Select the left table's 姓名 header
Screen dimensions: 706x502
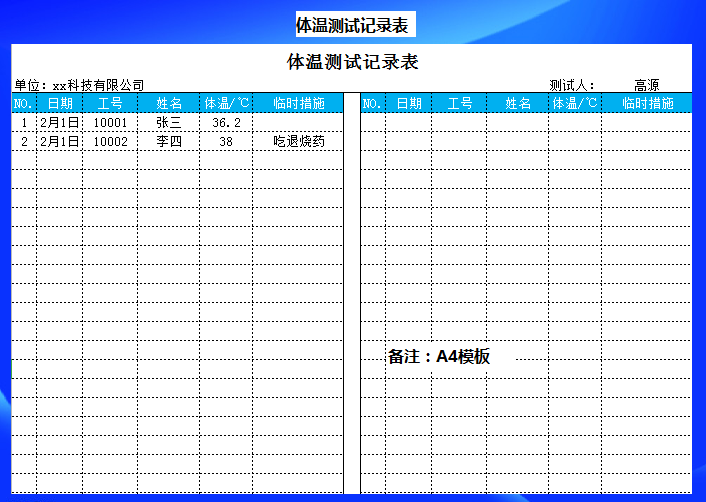point(168,103)
